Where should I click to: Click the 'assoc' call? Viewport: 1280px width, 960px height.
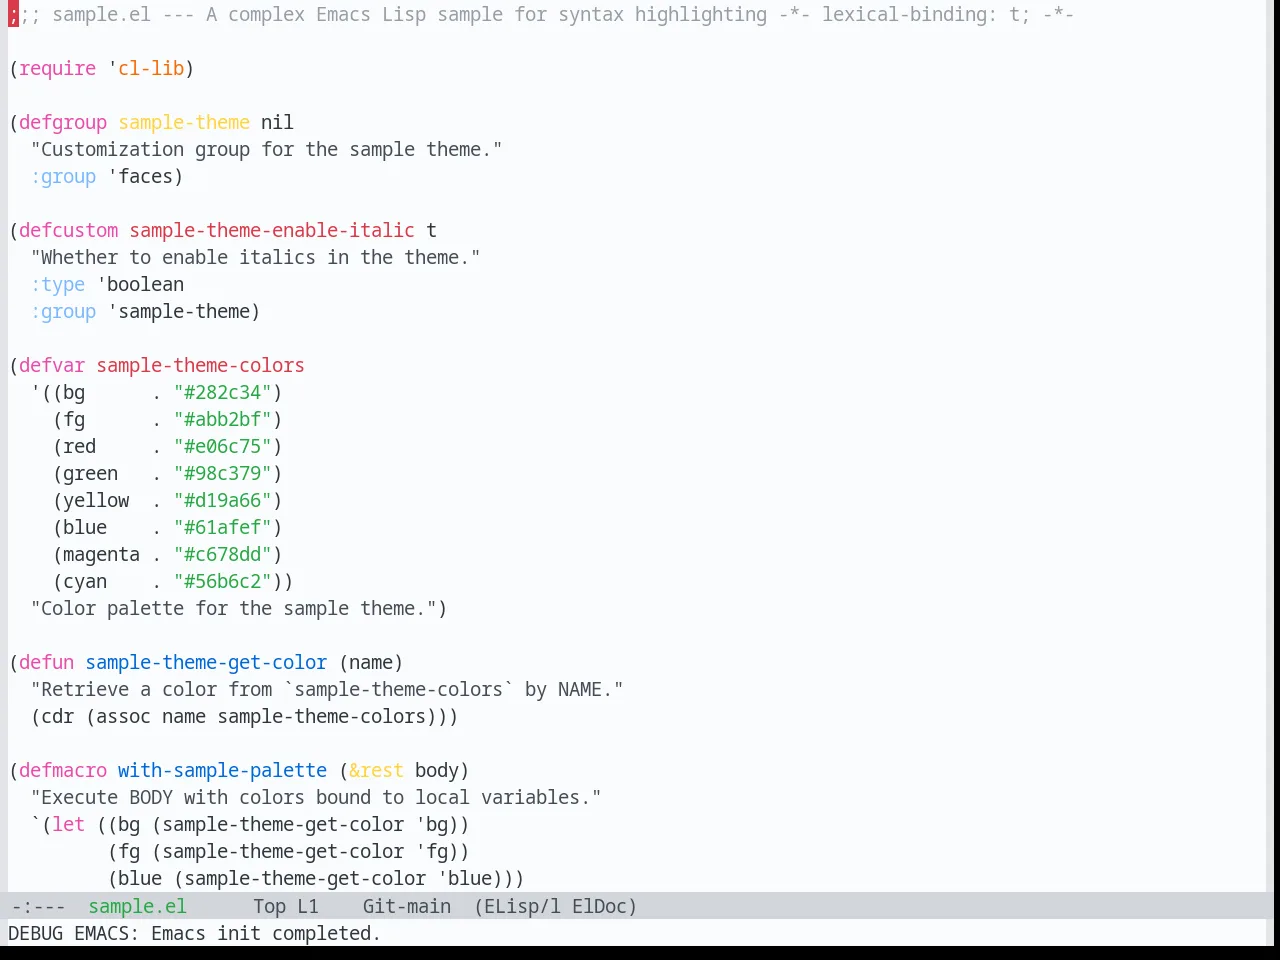point(124,716)
